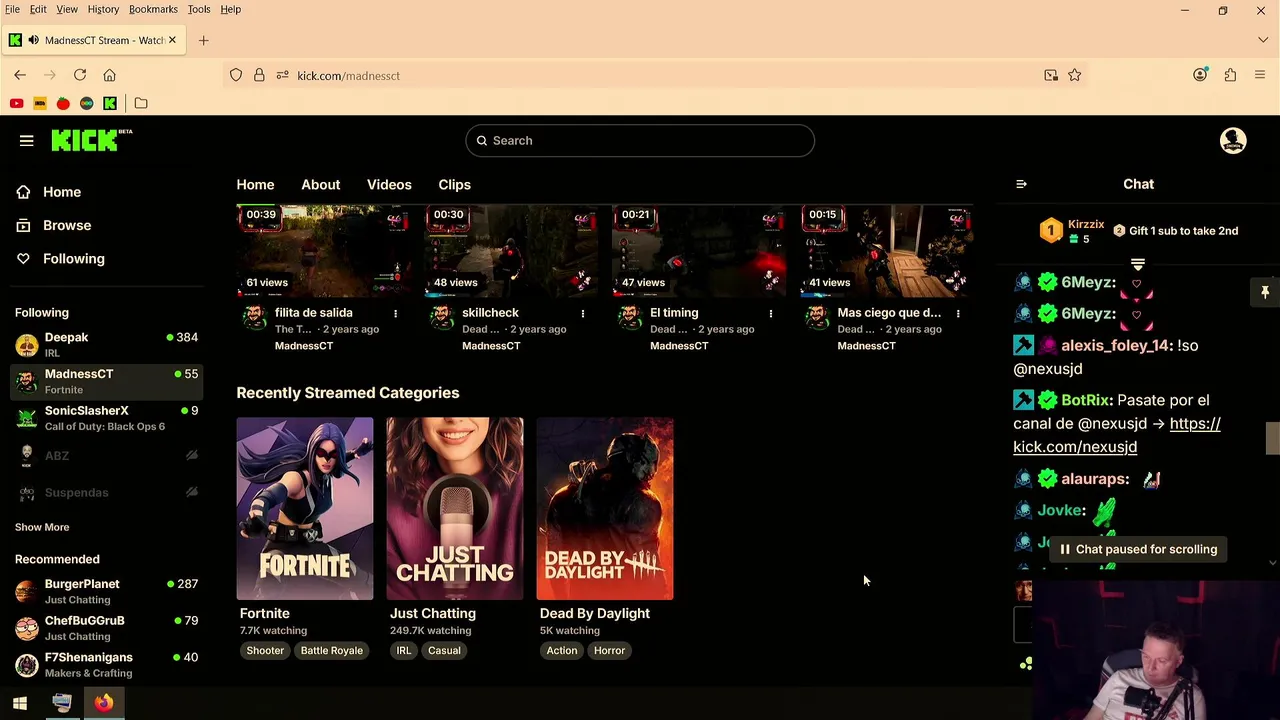Expand the gift leaderboard handle

[x=1137, y=264]
